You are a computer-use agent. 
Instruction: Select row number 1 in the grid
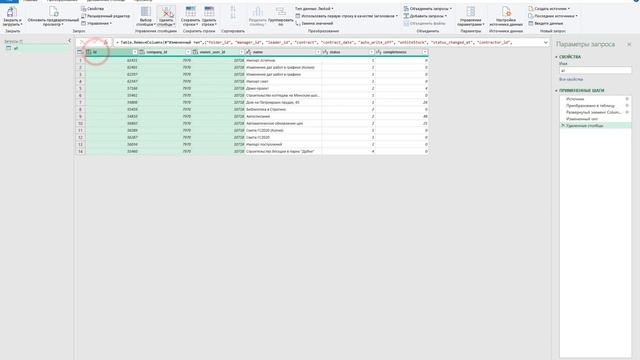pyautogui.click(x=80, y=60)
